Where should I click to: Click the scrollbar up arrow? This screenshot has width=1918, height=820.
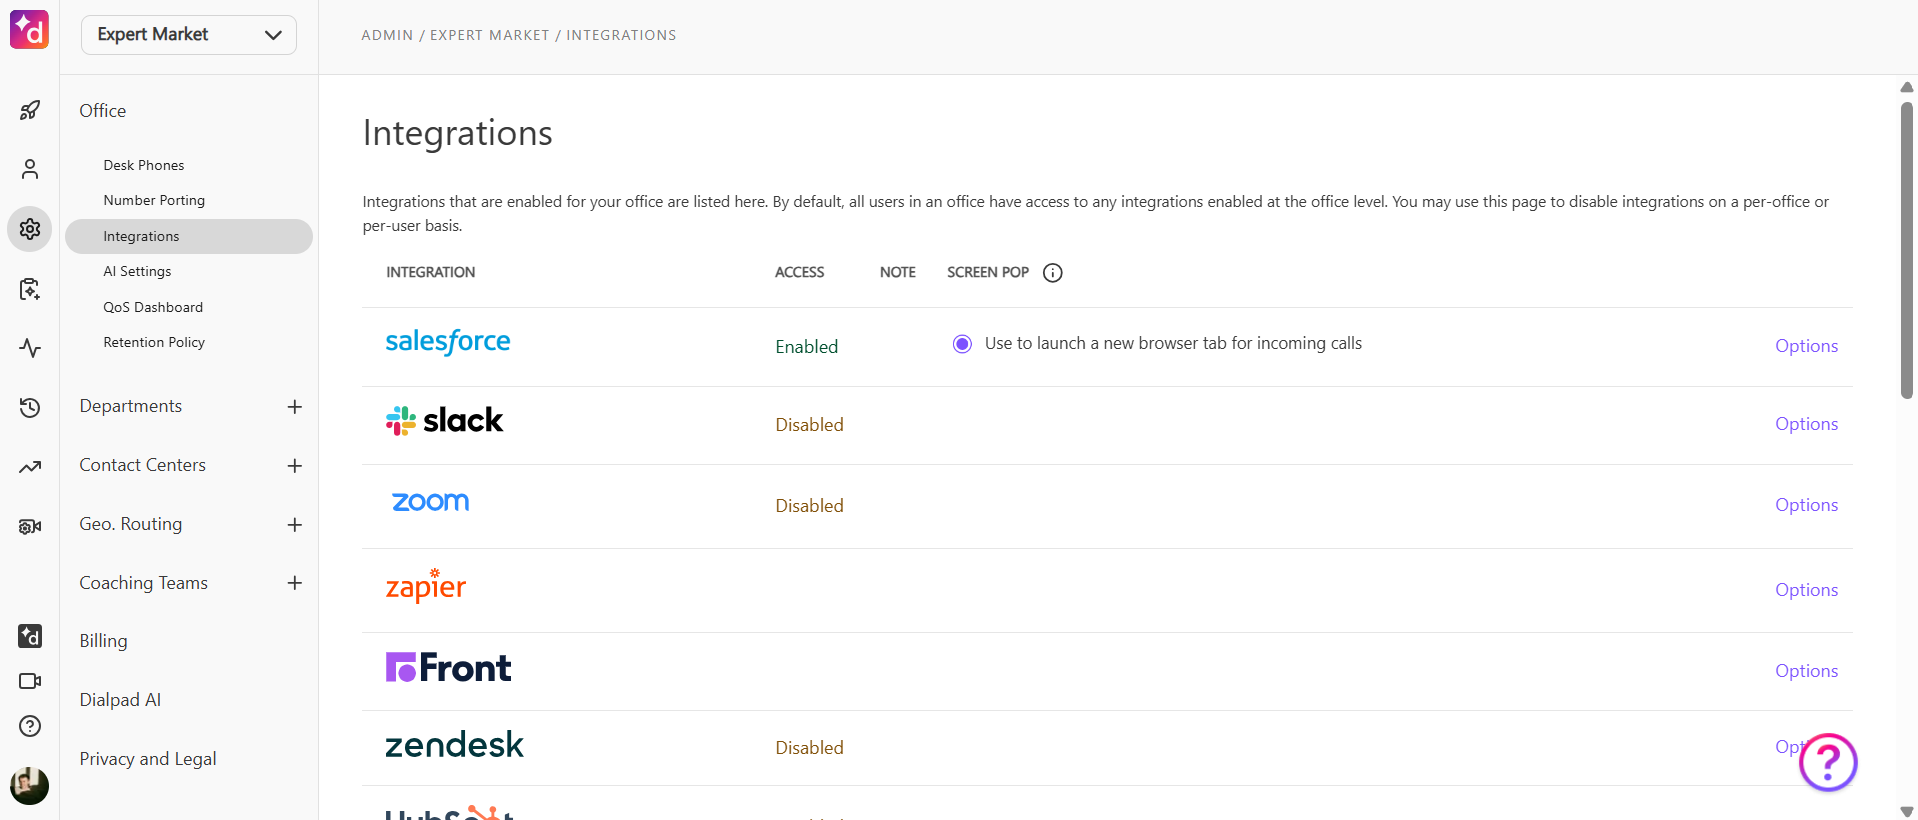[1907, 87]
